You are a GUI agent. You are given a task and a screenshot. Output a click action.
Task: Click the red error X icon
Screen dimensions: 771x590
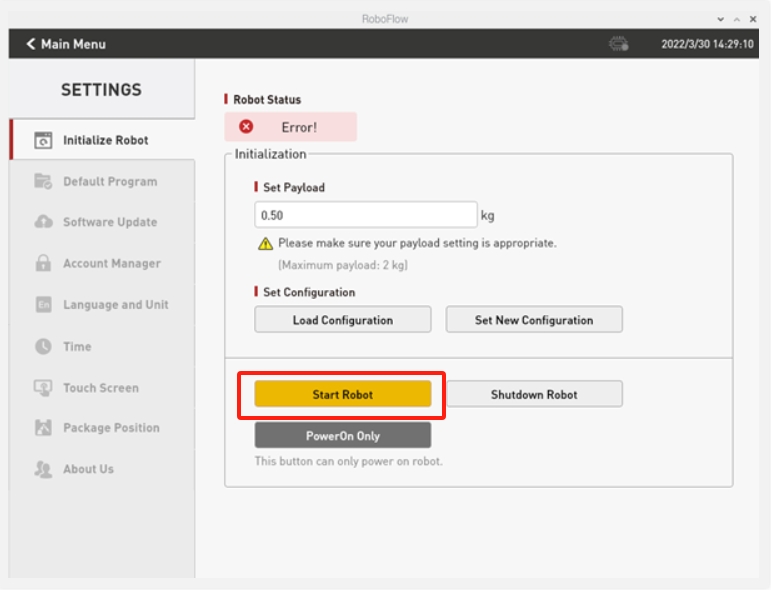coord(246,127)
